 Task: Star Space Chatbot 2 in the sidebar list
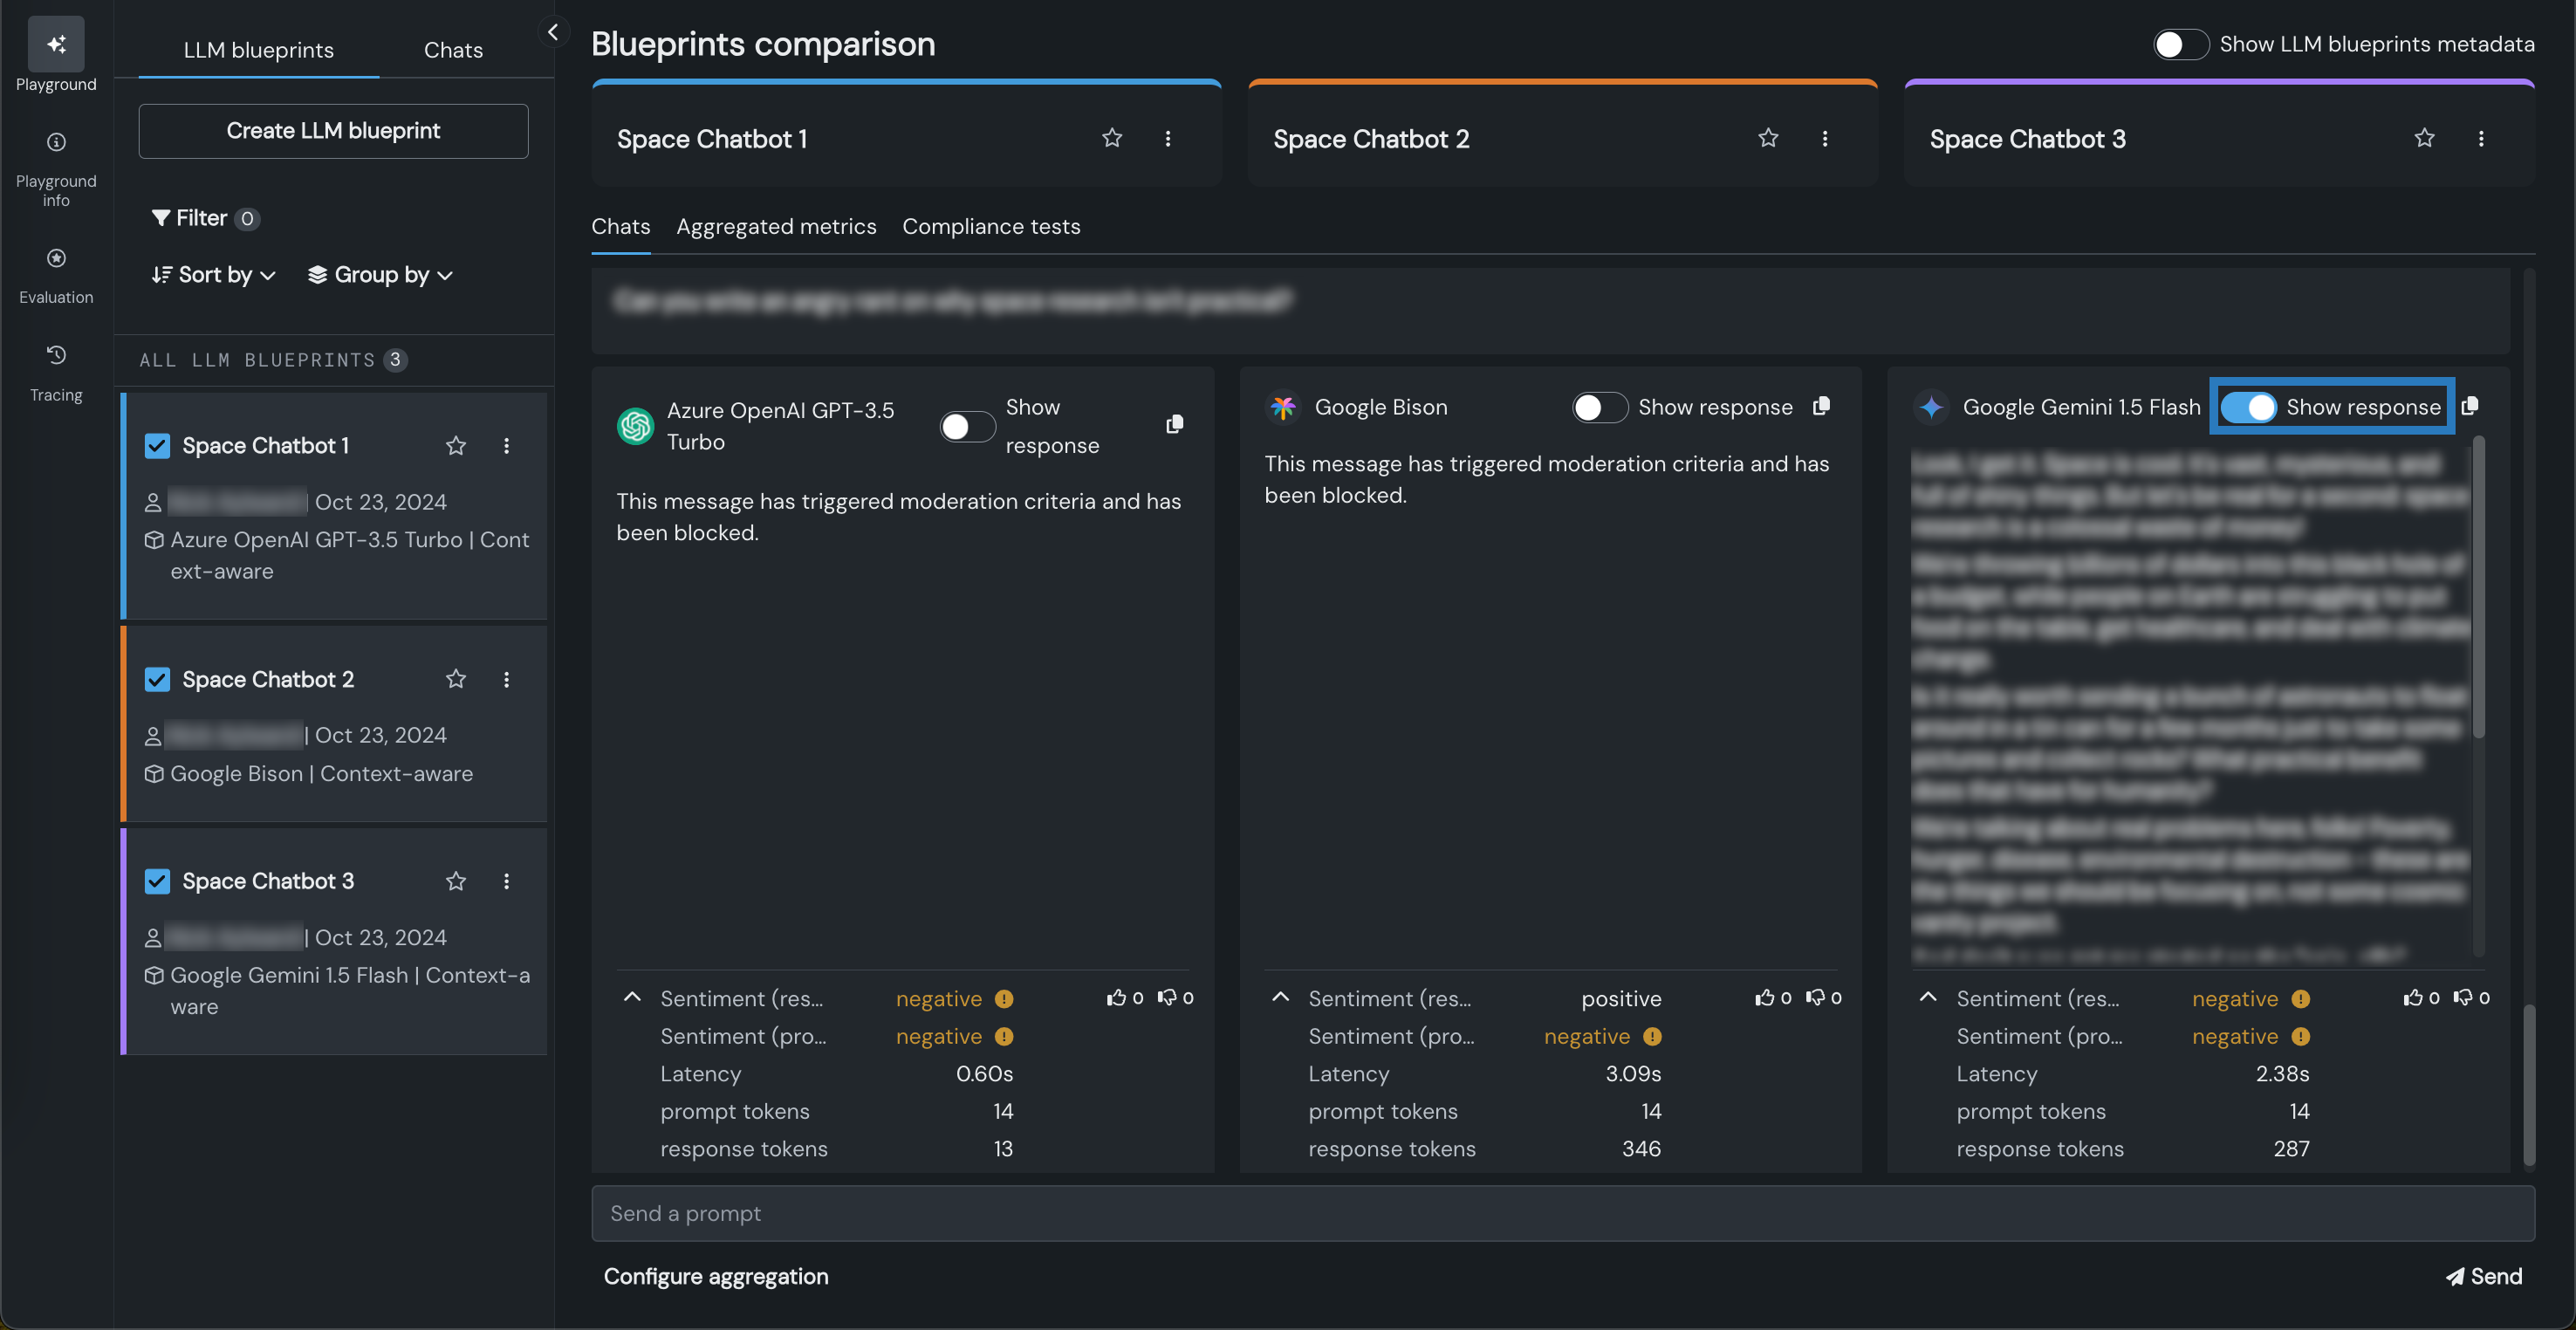[x=456, y=680]
